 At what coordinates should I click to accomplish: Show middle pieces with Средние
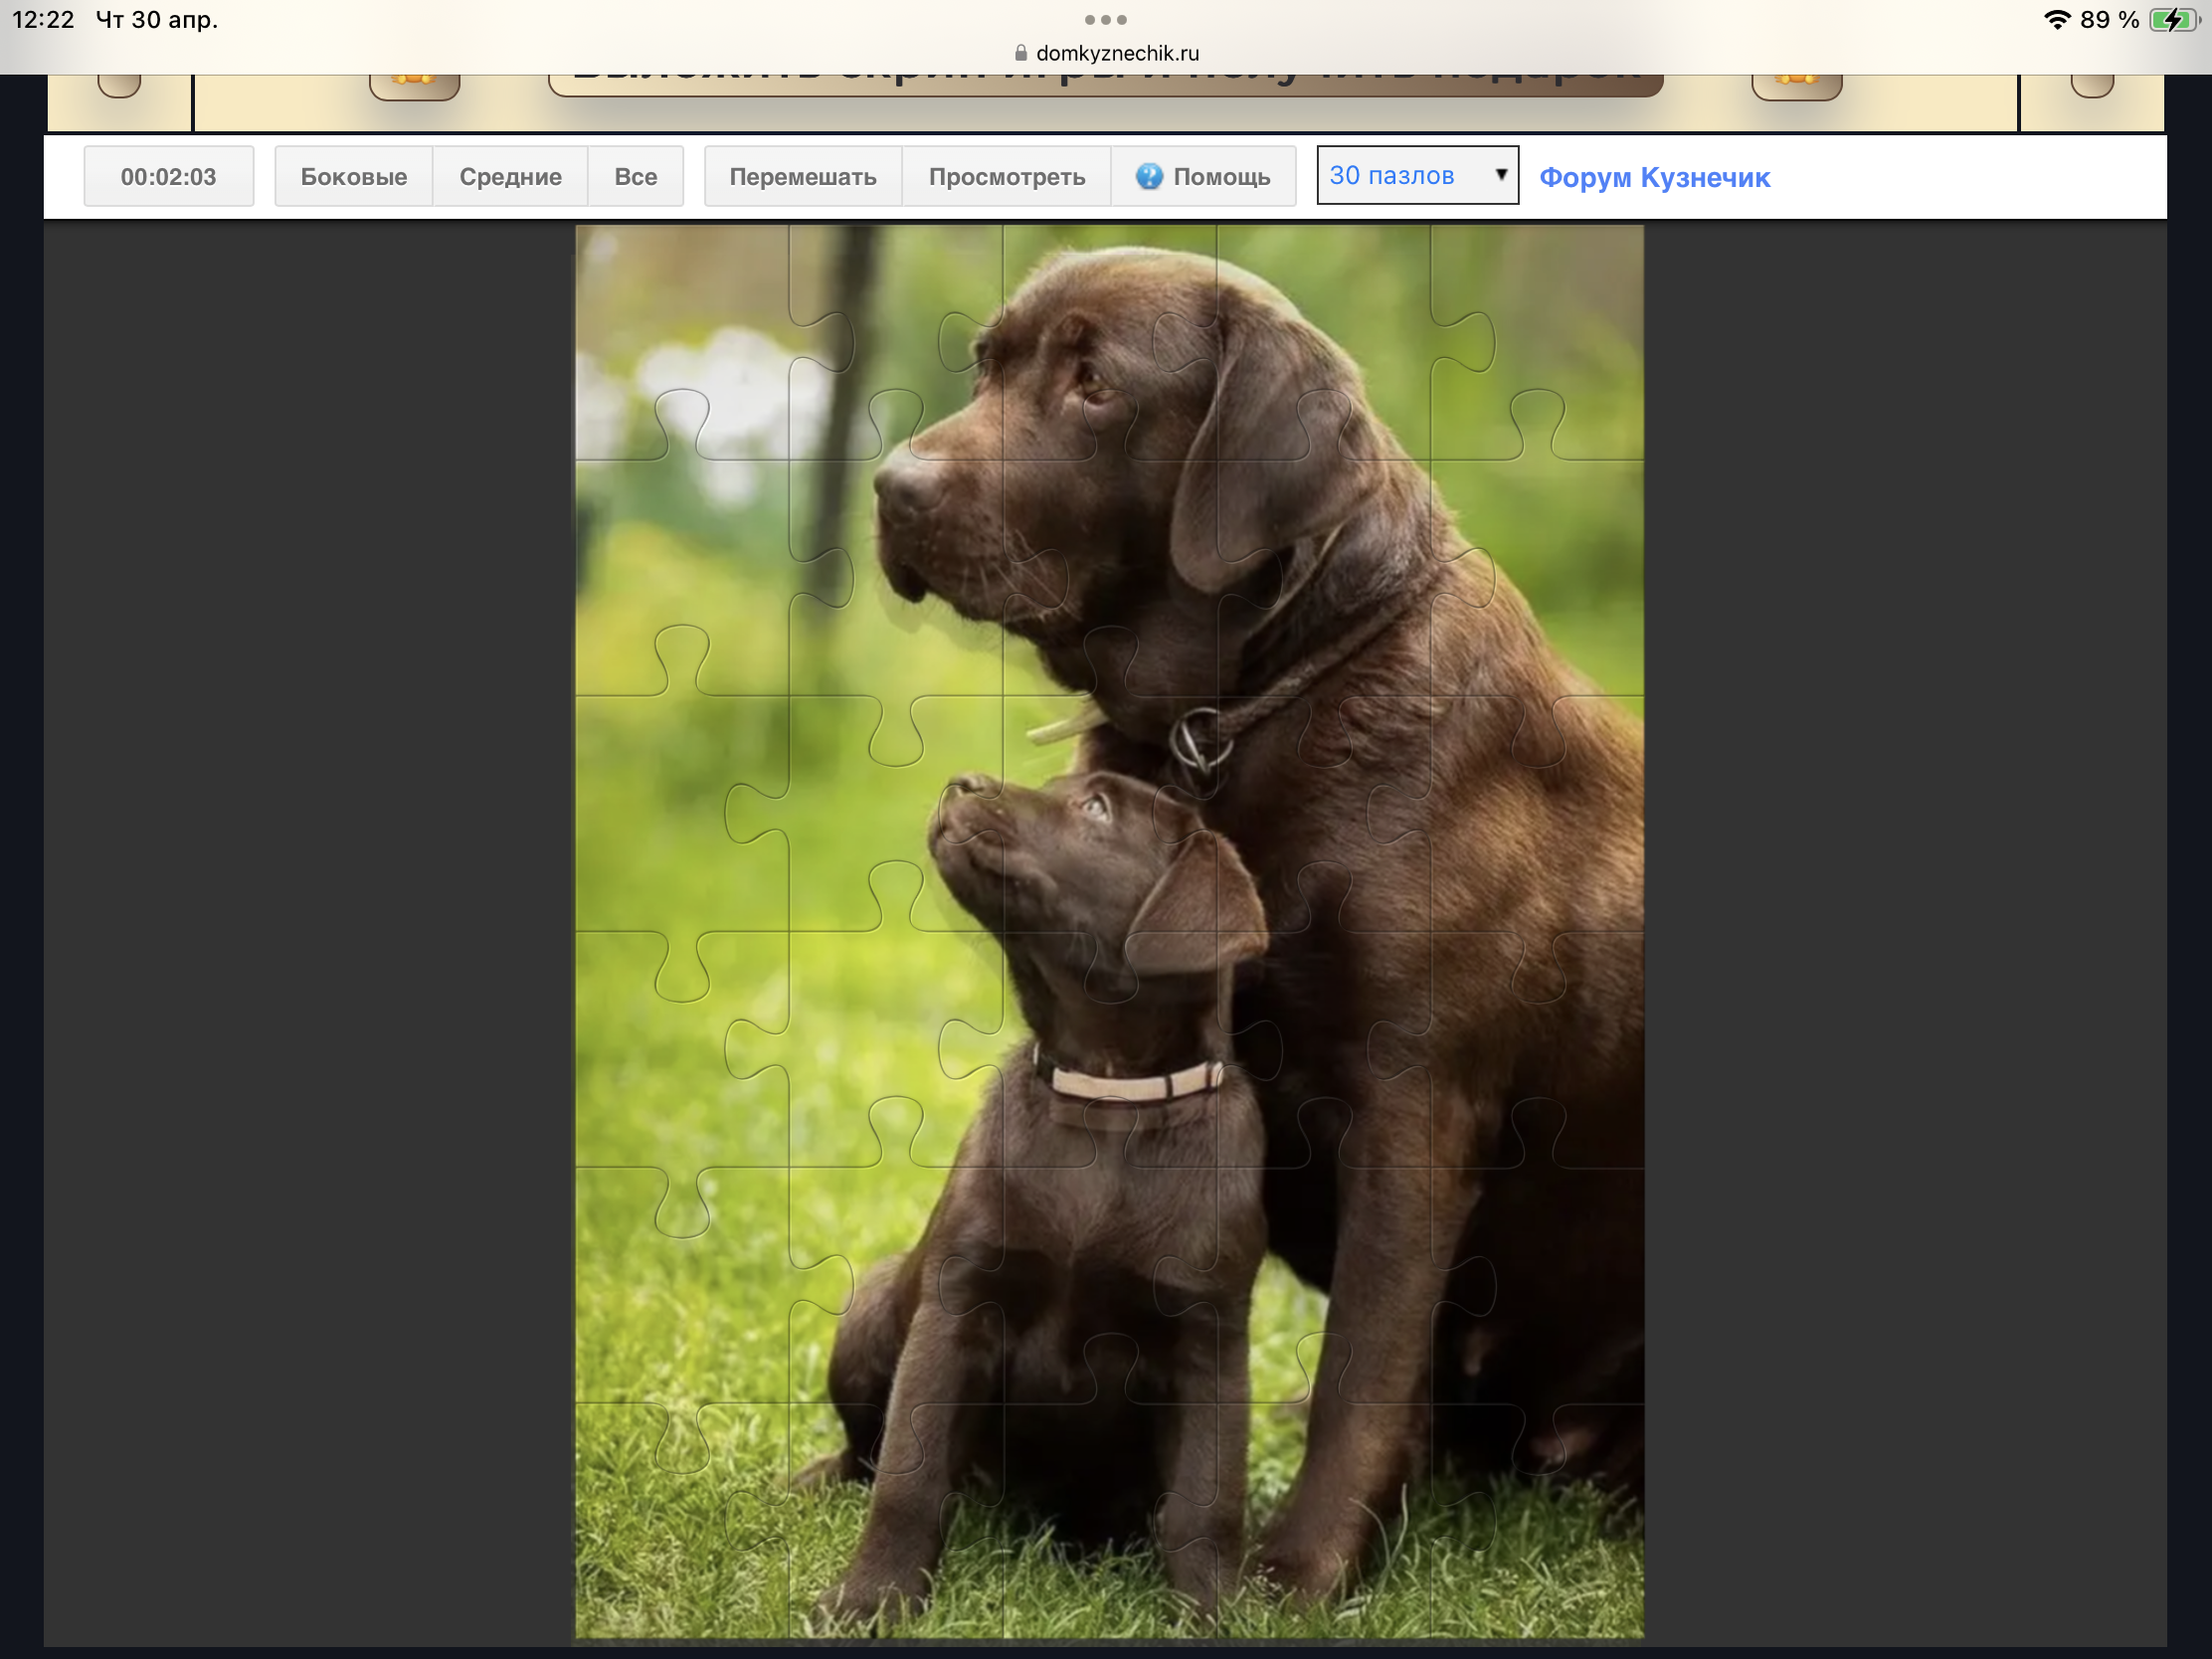point(510,177)
